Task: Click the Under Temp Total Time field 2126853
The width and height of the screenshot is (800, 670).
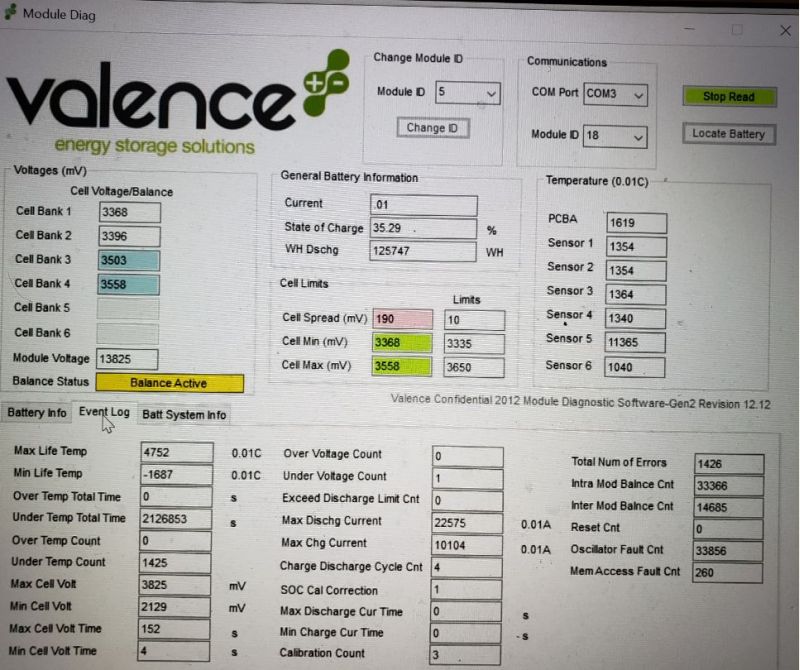Action: 176,519
